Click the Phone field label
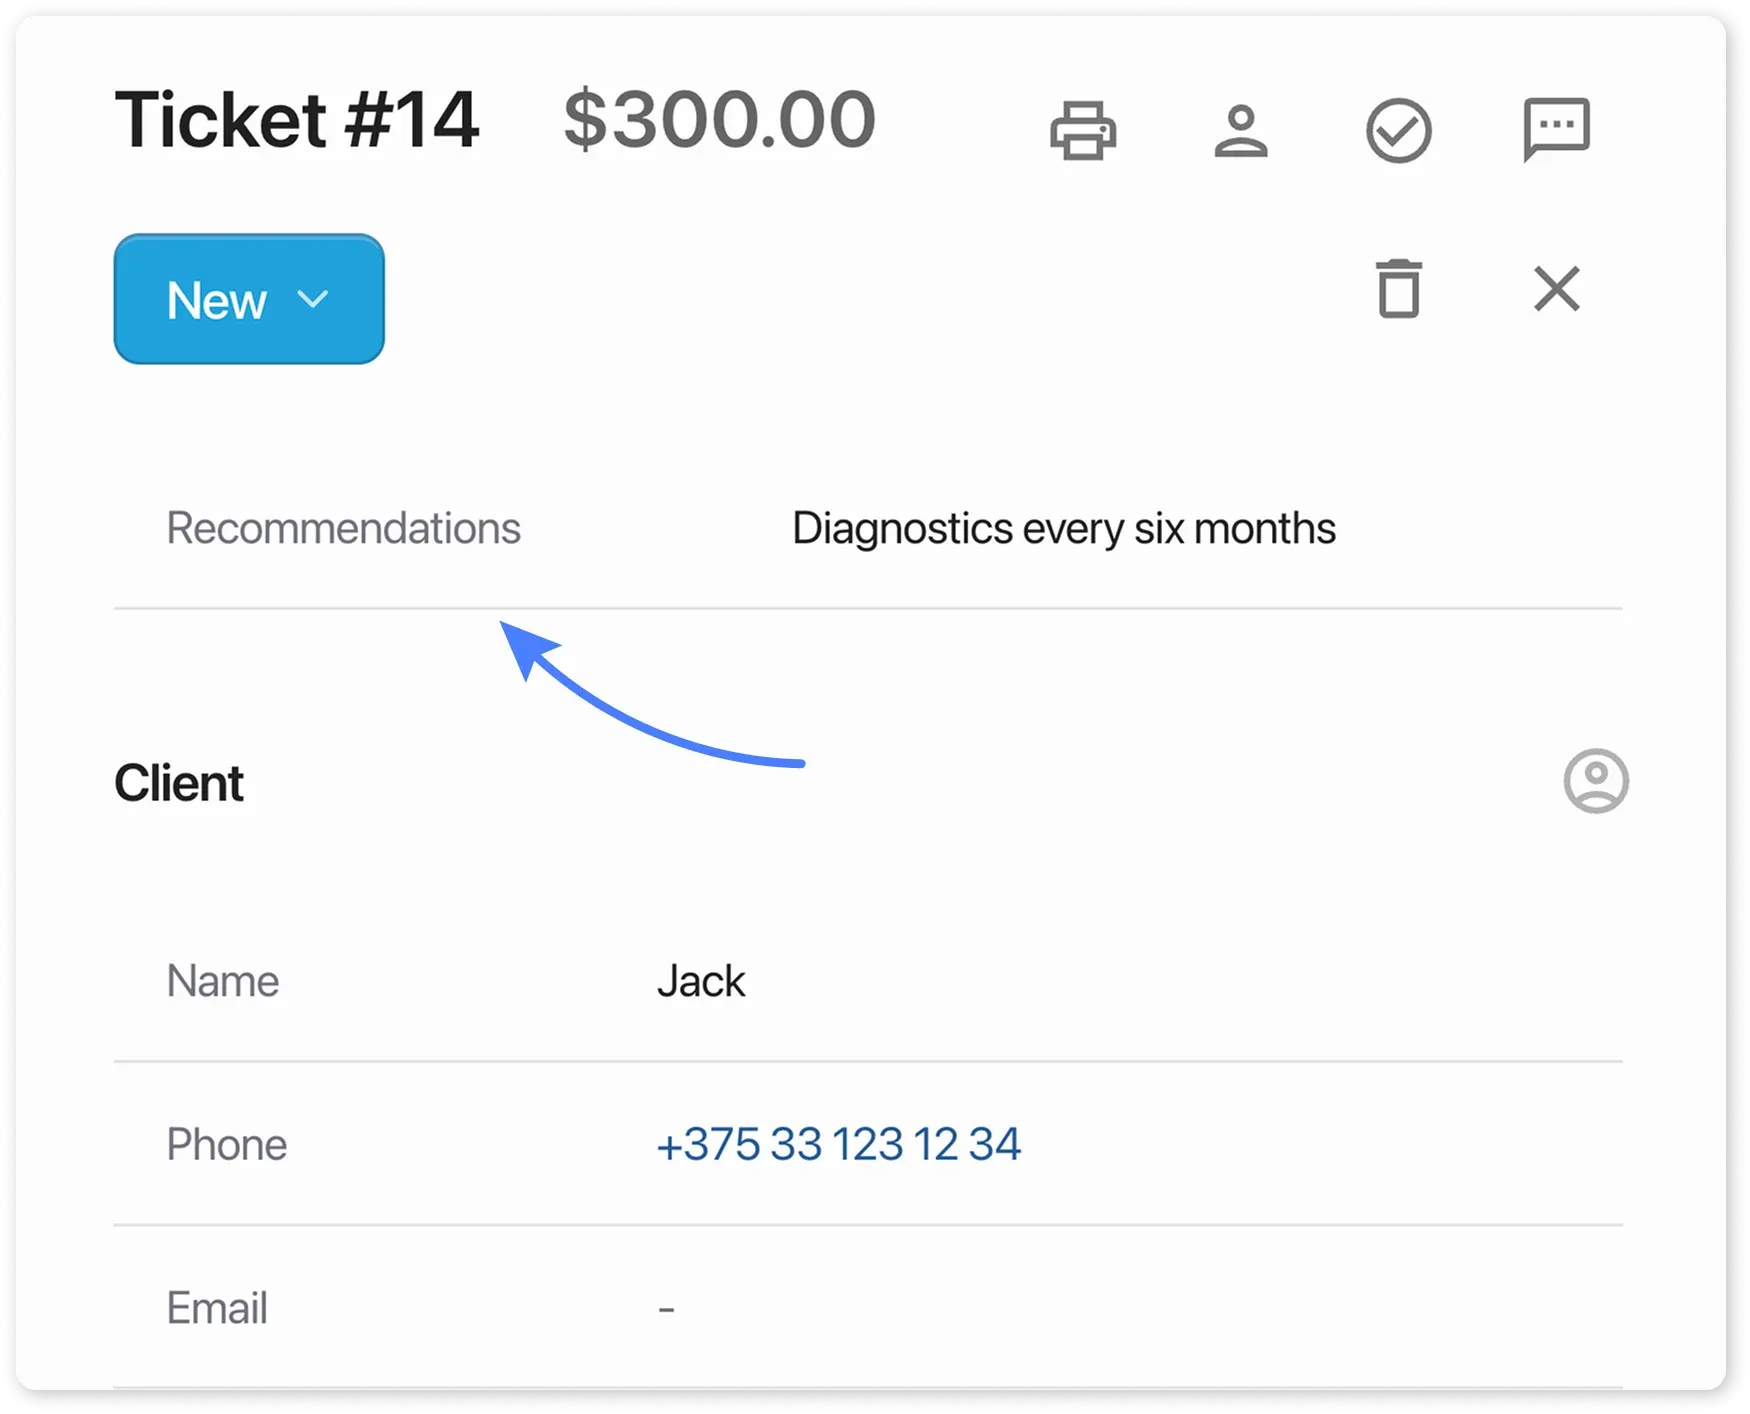This screenshot has height=1414, width=1750. point(226,1144)
